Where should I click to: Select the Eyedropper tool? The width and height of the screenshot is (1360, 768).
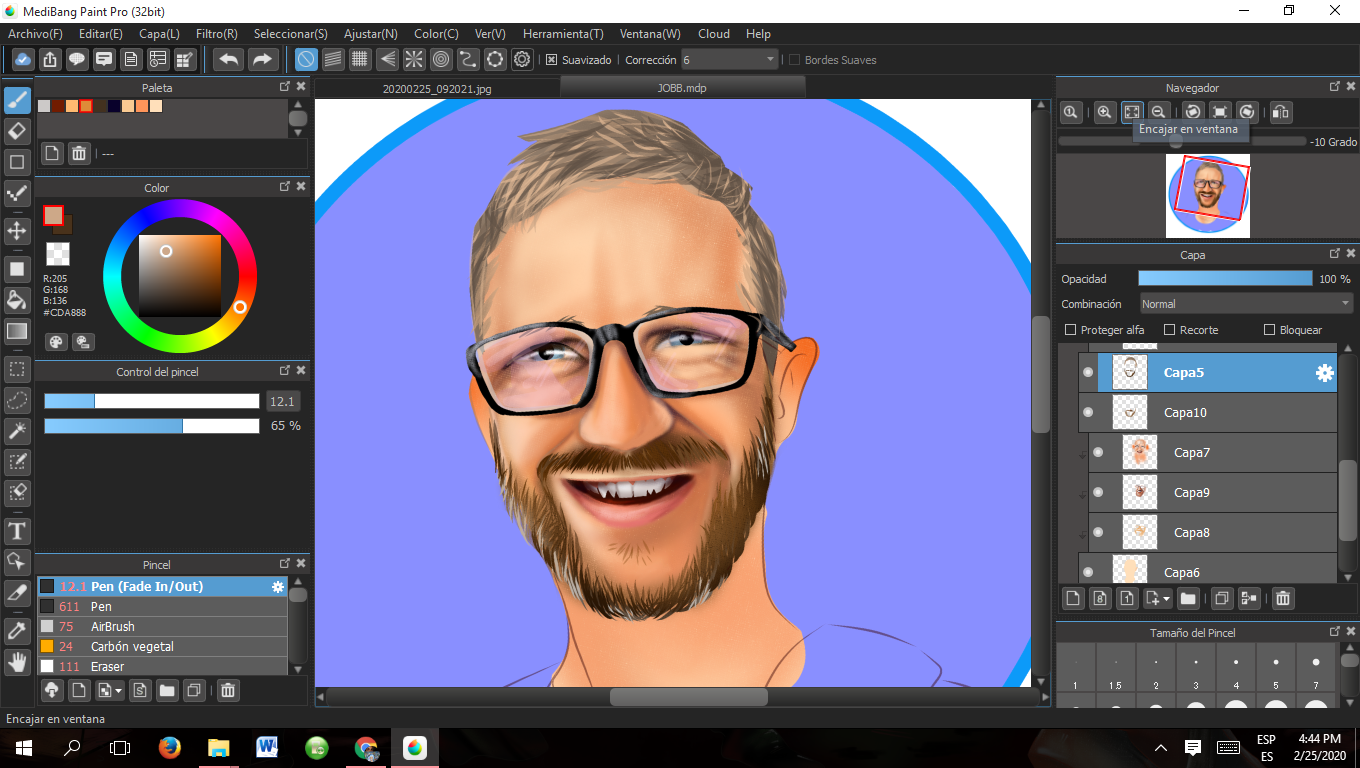pyautogui.click(x=17, y=630)
